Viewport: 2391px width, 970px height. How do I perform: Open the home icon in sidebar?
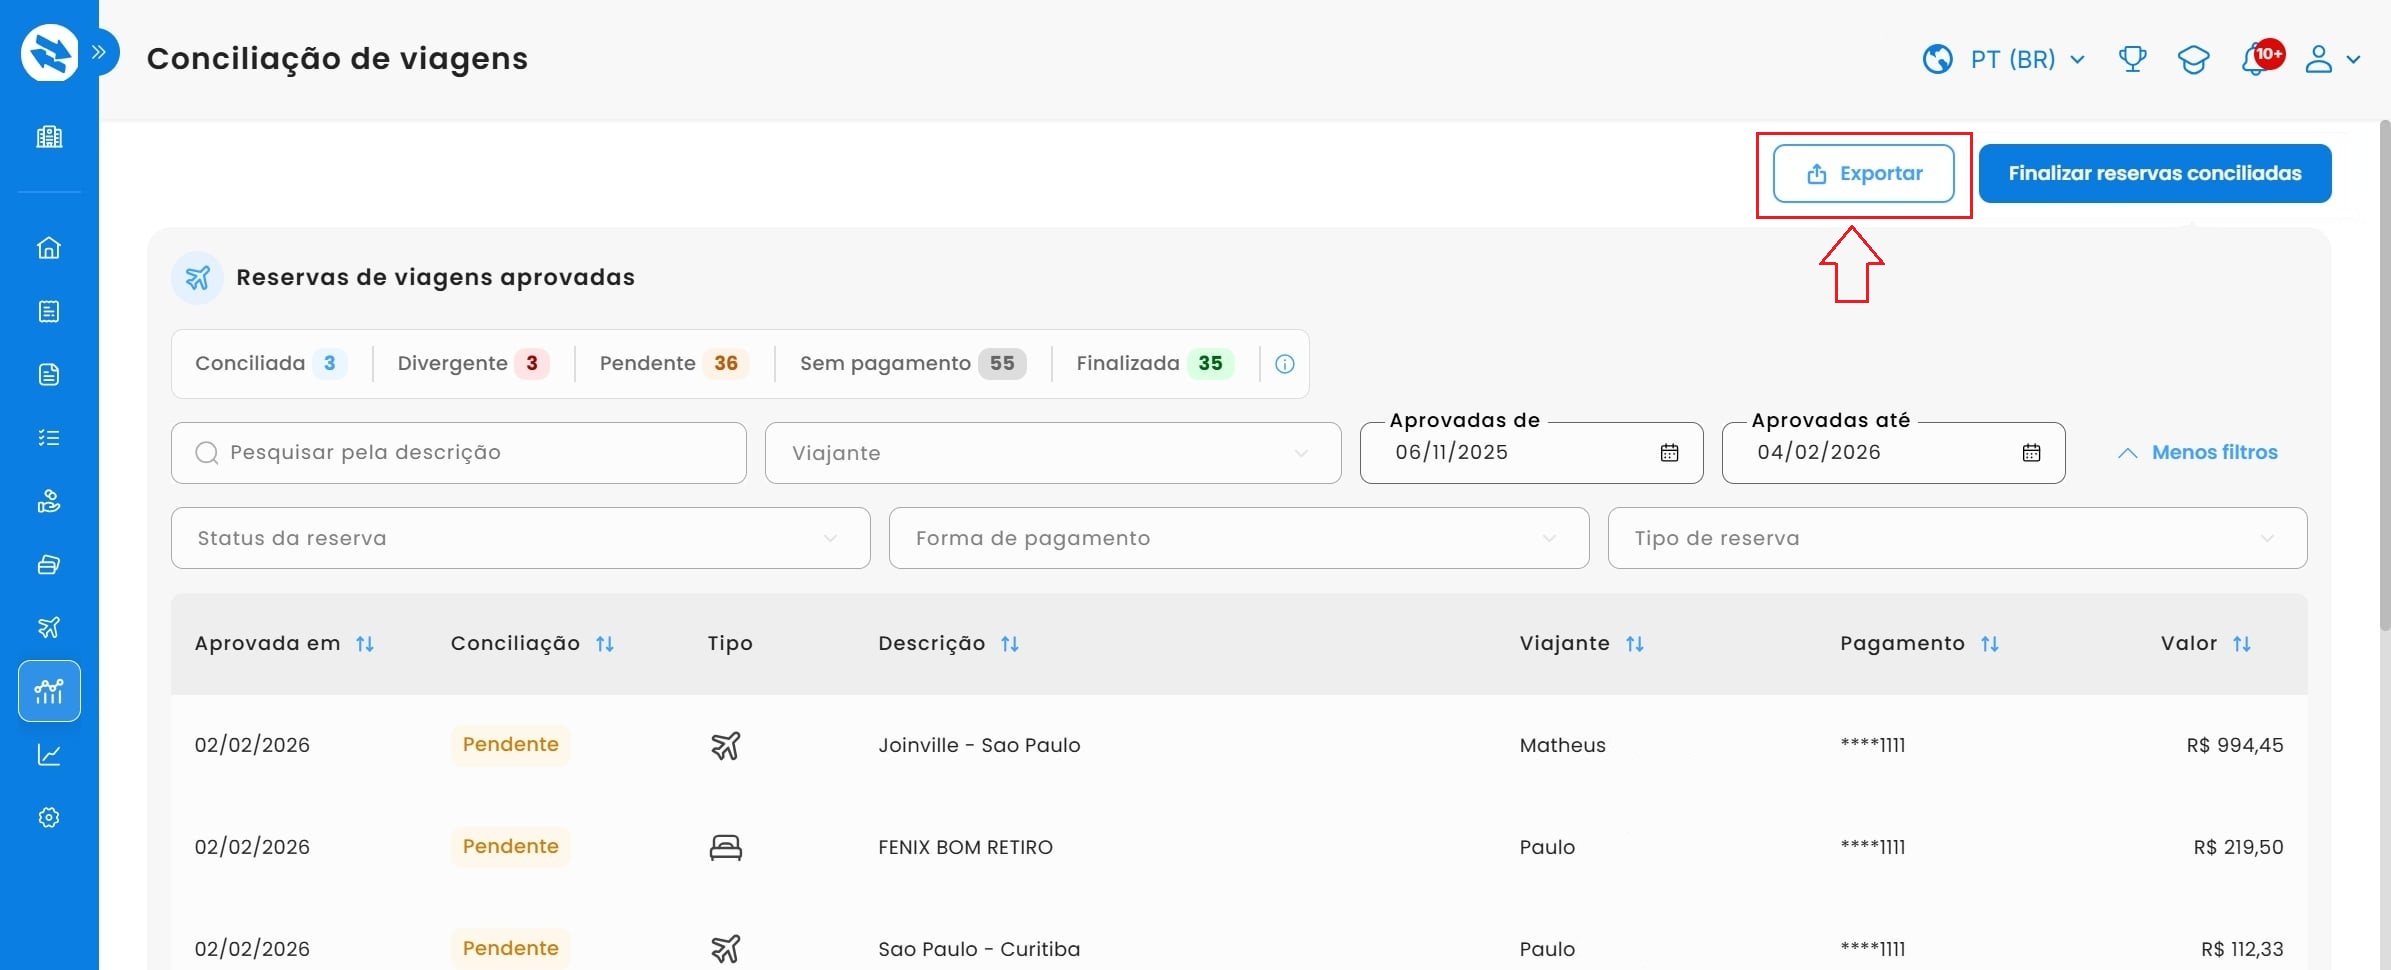point(49,248)
